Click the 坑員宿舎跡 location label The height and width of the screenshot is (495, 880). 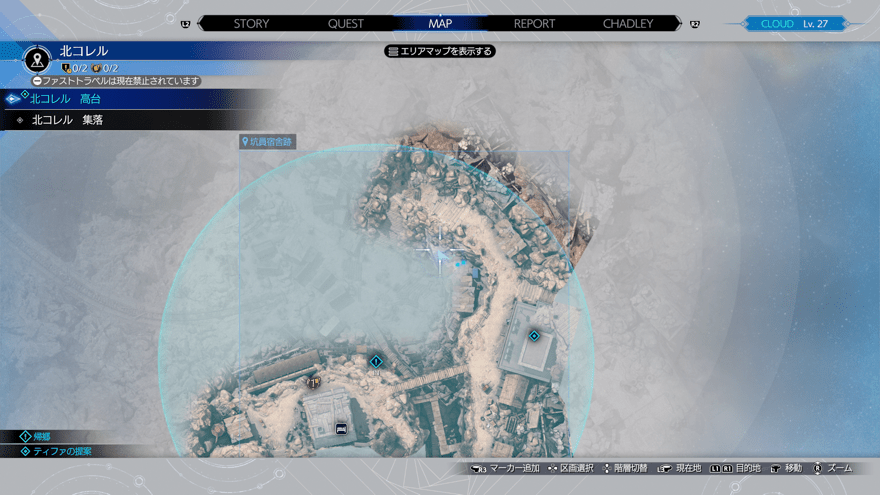268,142
